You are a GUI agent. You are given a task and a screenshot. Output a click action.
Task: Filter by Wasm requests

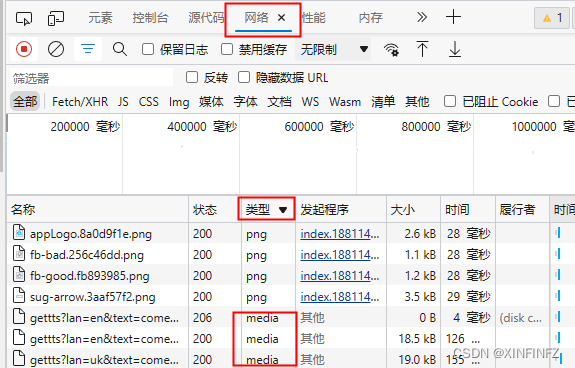pyautogui.click(x=345, y=102)
